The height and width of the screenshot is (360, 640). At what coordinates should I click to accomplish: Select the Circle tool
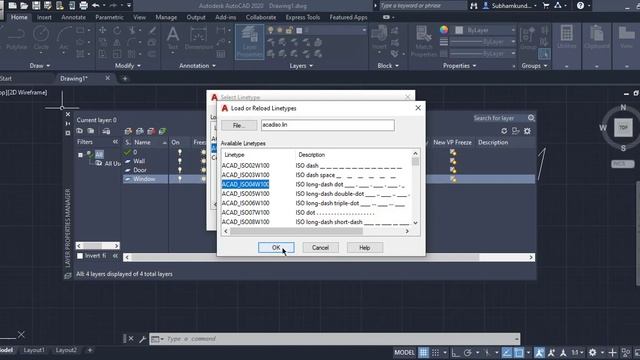point(41,39)
